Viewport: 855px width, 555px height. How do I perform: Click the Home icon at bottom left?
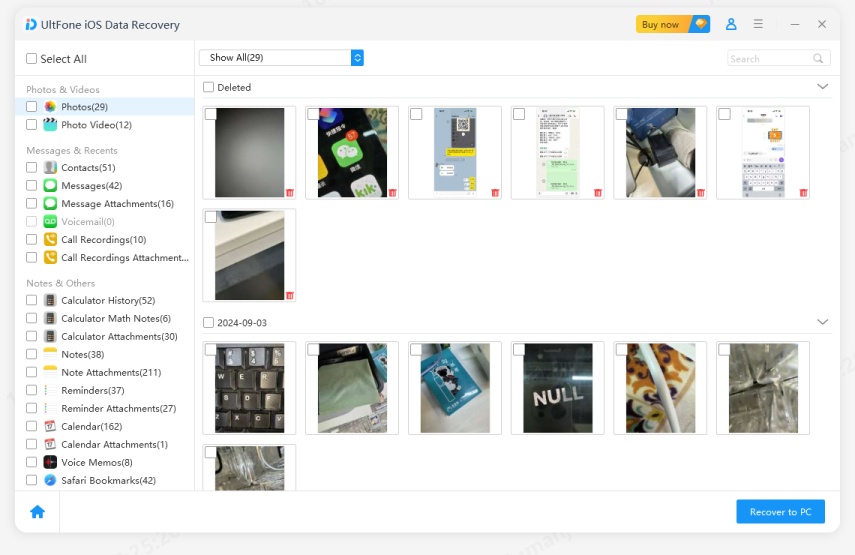coord(37,511)
